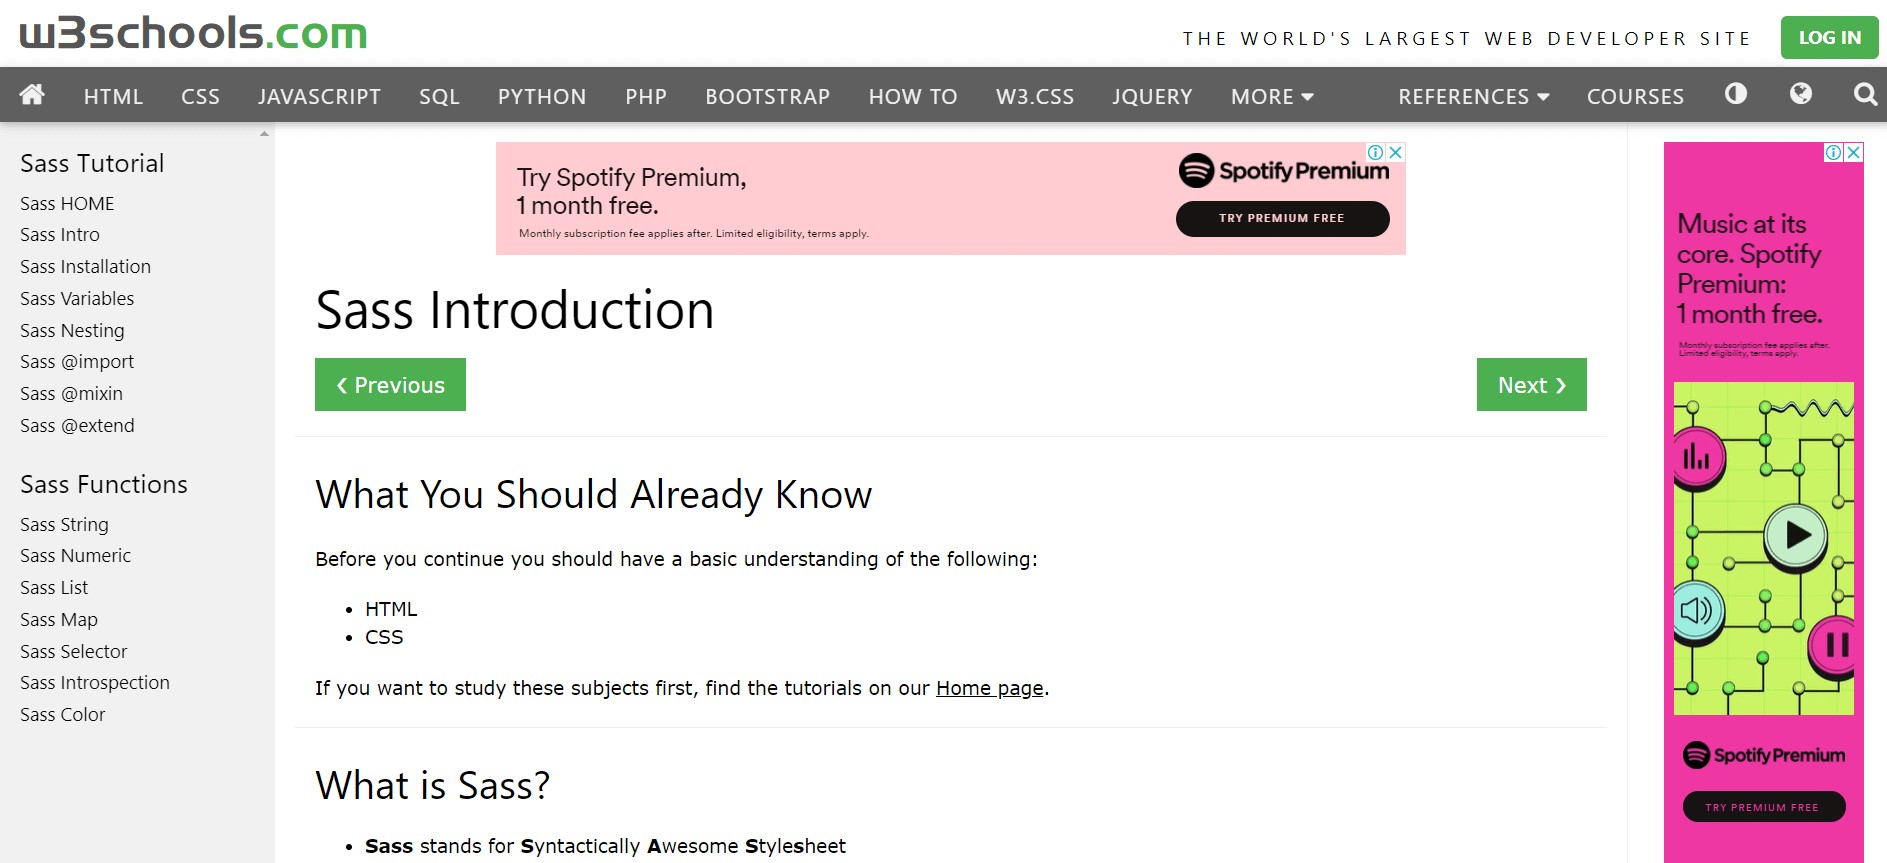The image size is (1887, 863).
Task: Toggle dark mode with the contrast icon
Action: 1735,94
